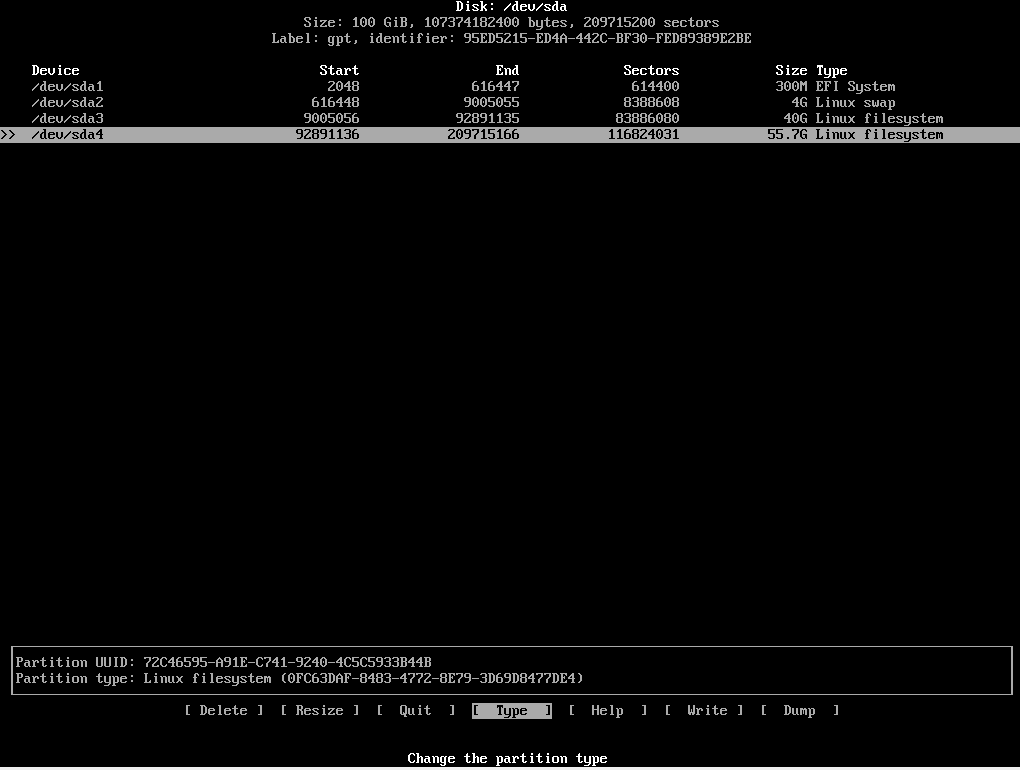Activate the highlighted Type option
The height and width of the screenshot is (770, 1020).
tap(511, 711)
